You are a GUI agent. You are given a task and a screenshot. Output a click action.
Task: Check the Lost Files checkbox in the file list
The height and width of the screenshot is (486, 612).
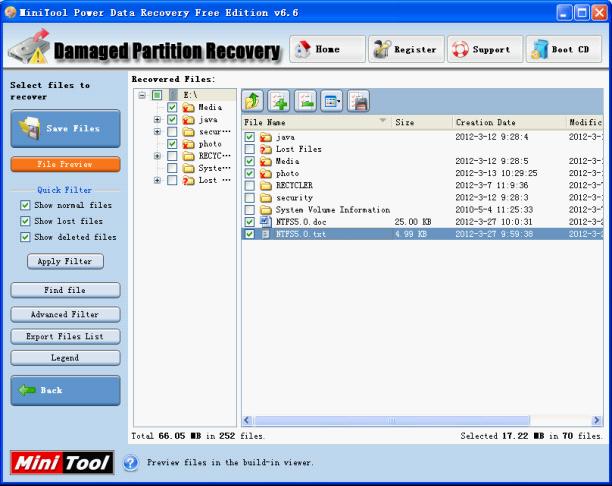(x=250, y=149)
